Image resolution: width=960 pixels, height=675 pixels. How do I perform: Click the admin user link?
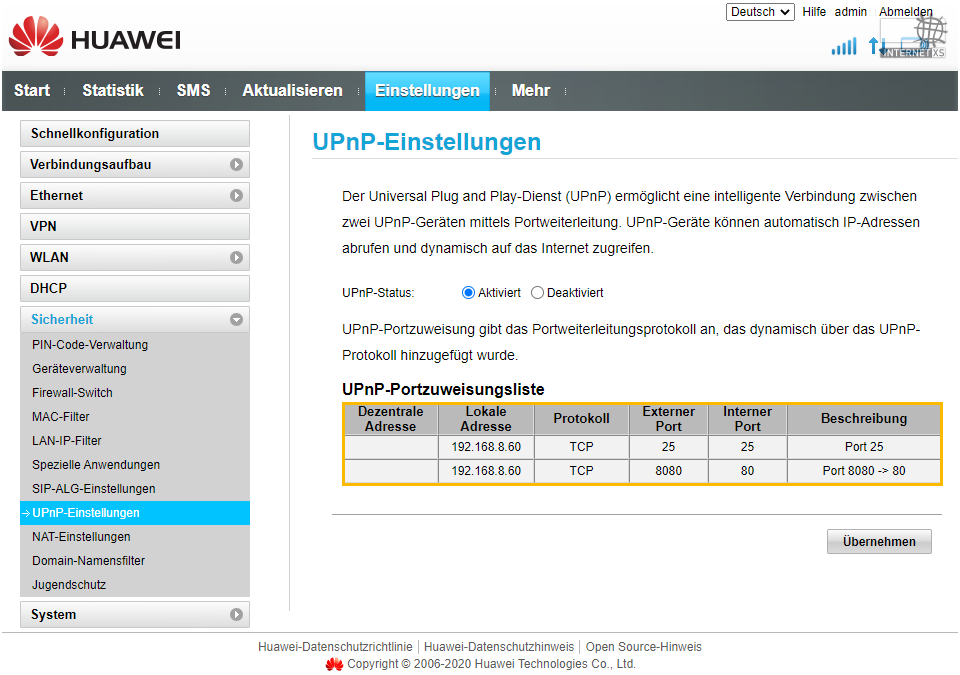[x=851, y=12]
